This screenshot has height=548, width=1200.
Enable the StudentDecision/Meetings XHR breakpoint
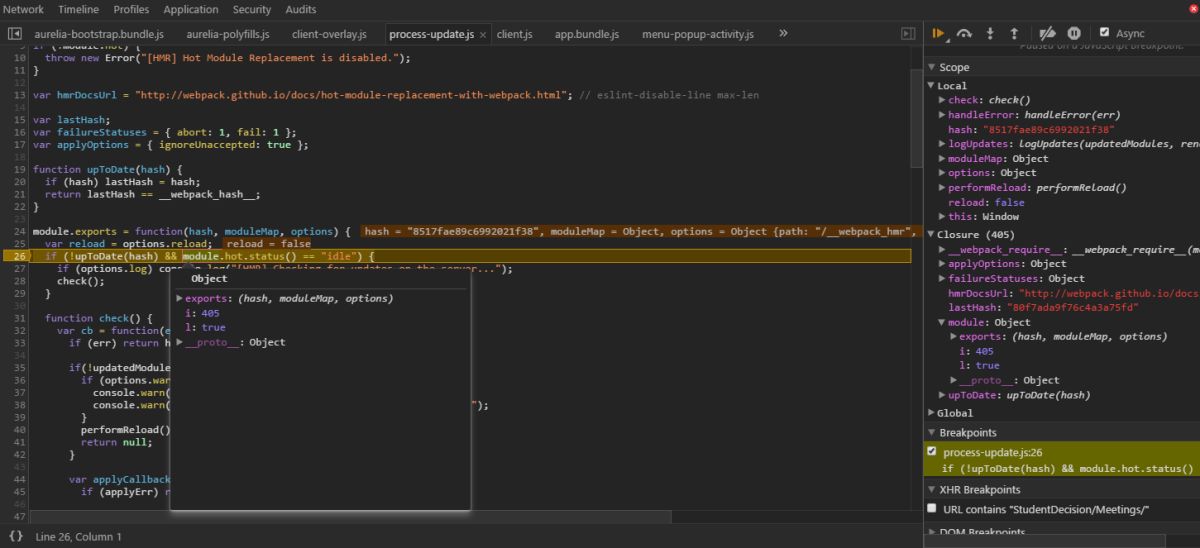click(933, 510)
